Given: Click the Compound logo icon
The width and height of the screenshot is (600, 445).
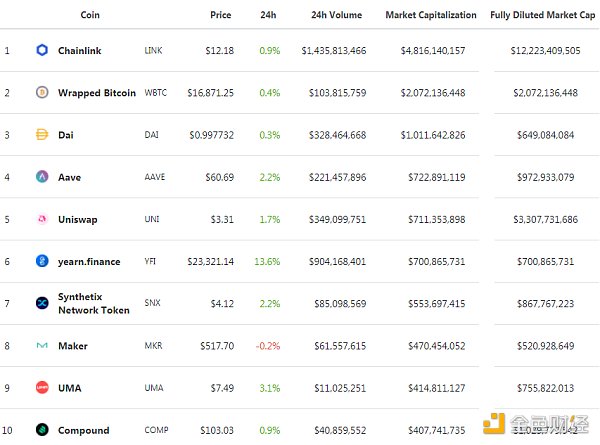Looking at the screenshot, I should coord(42,430).
